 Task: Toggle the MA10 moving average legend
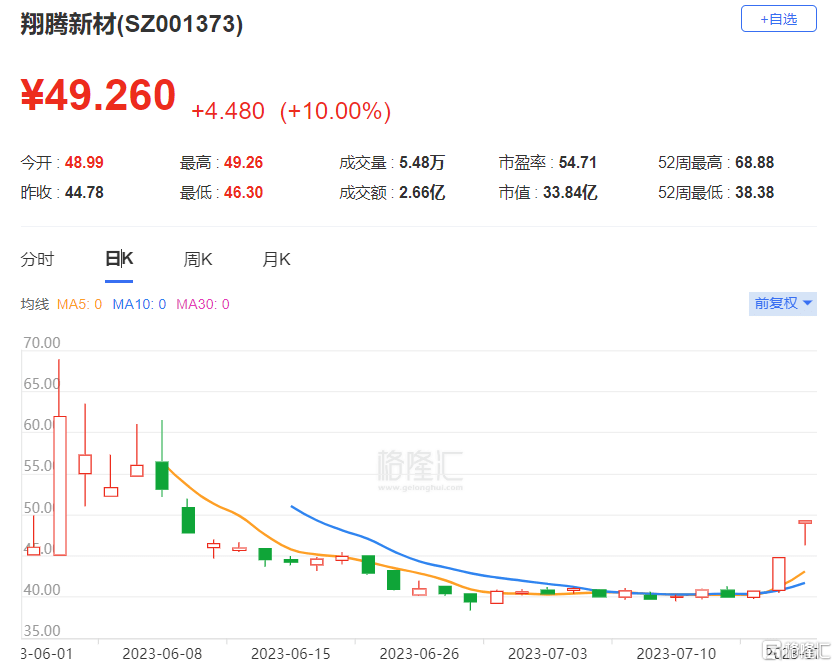[139, 304]
